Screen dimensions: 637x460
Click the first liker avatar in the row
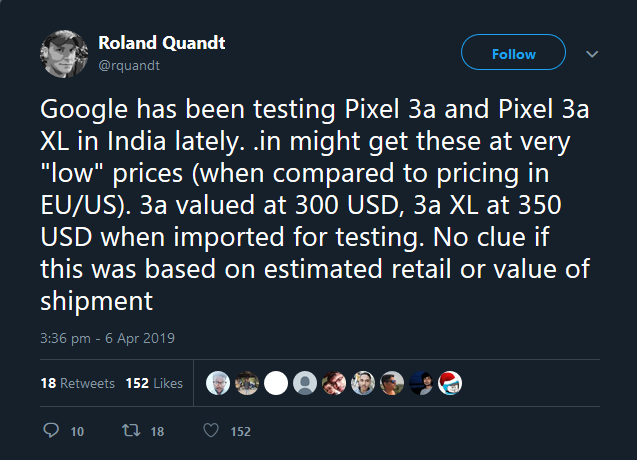[218, 383]
